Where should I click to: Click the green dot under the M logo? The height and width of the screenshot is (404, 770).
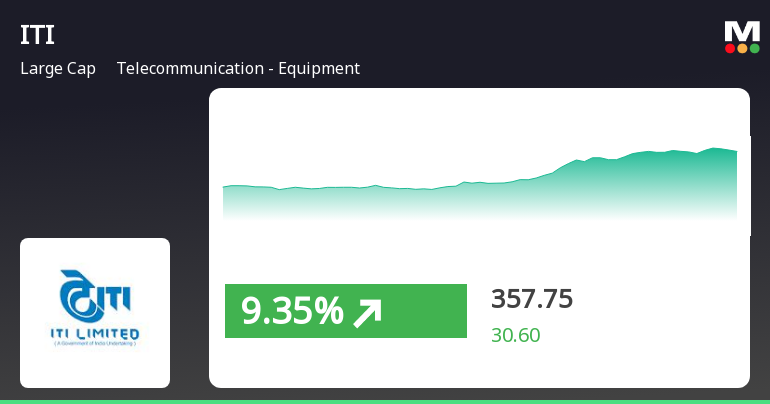(754, 48)
